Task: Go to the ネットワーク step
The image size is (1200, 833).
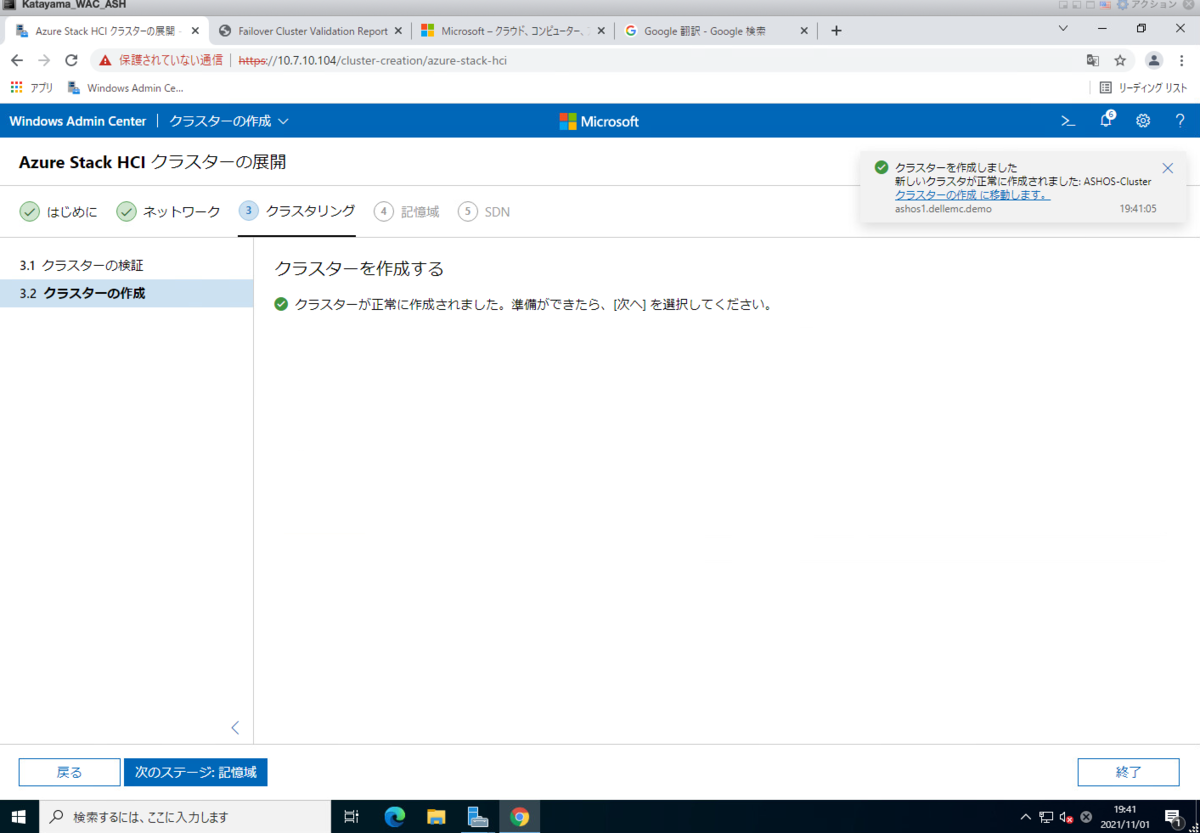Action: [168, 211]
